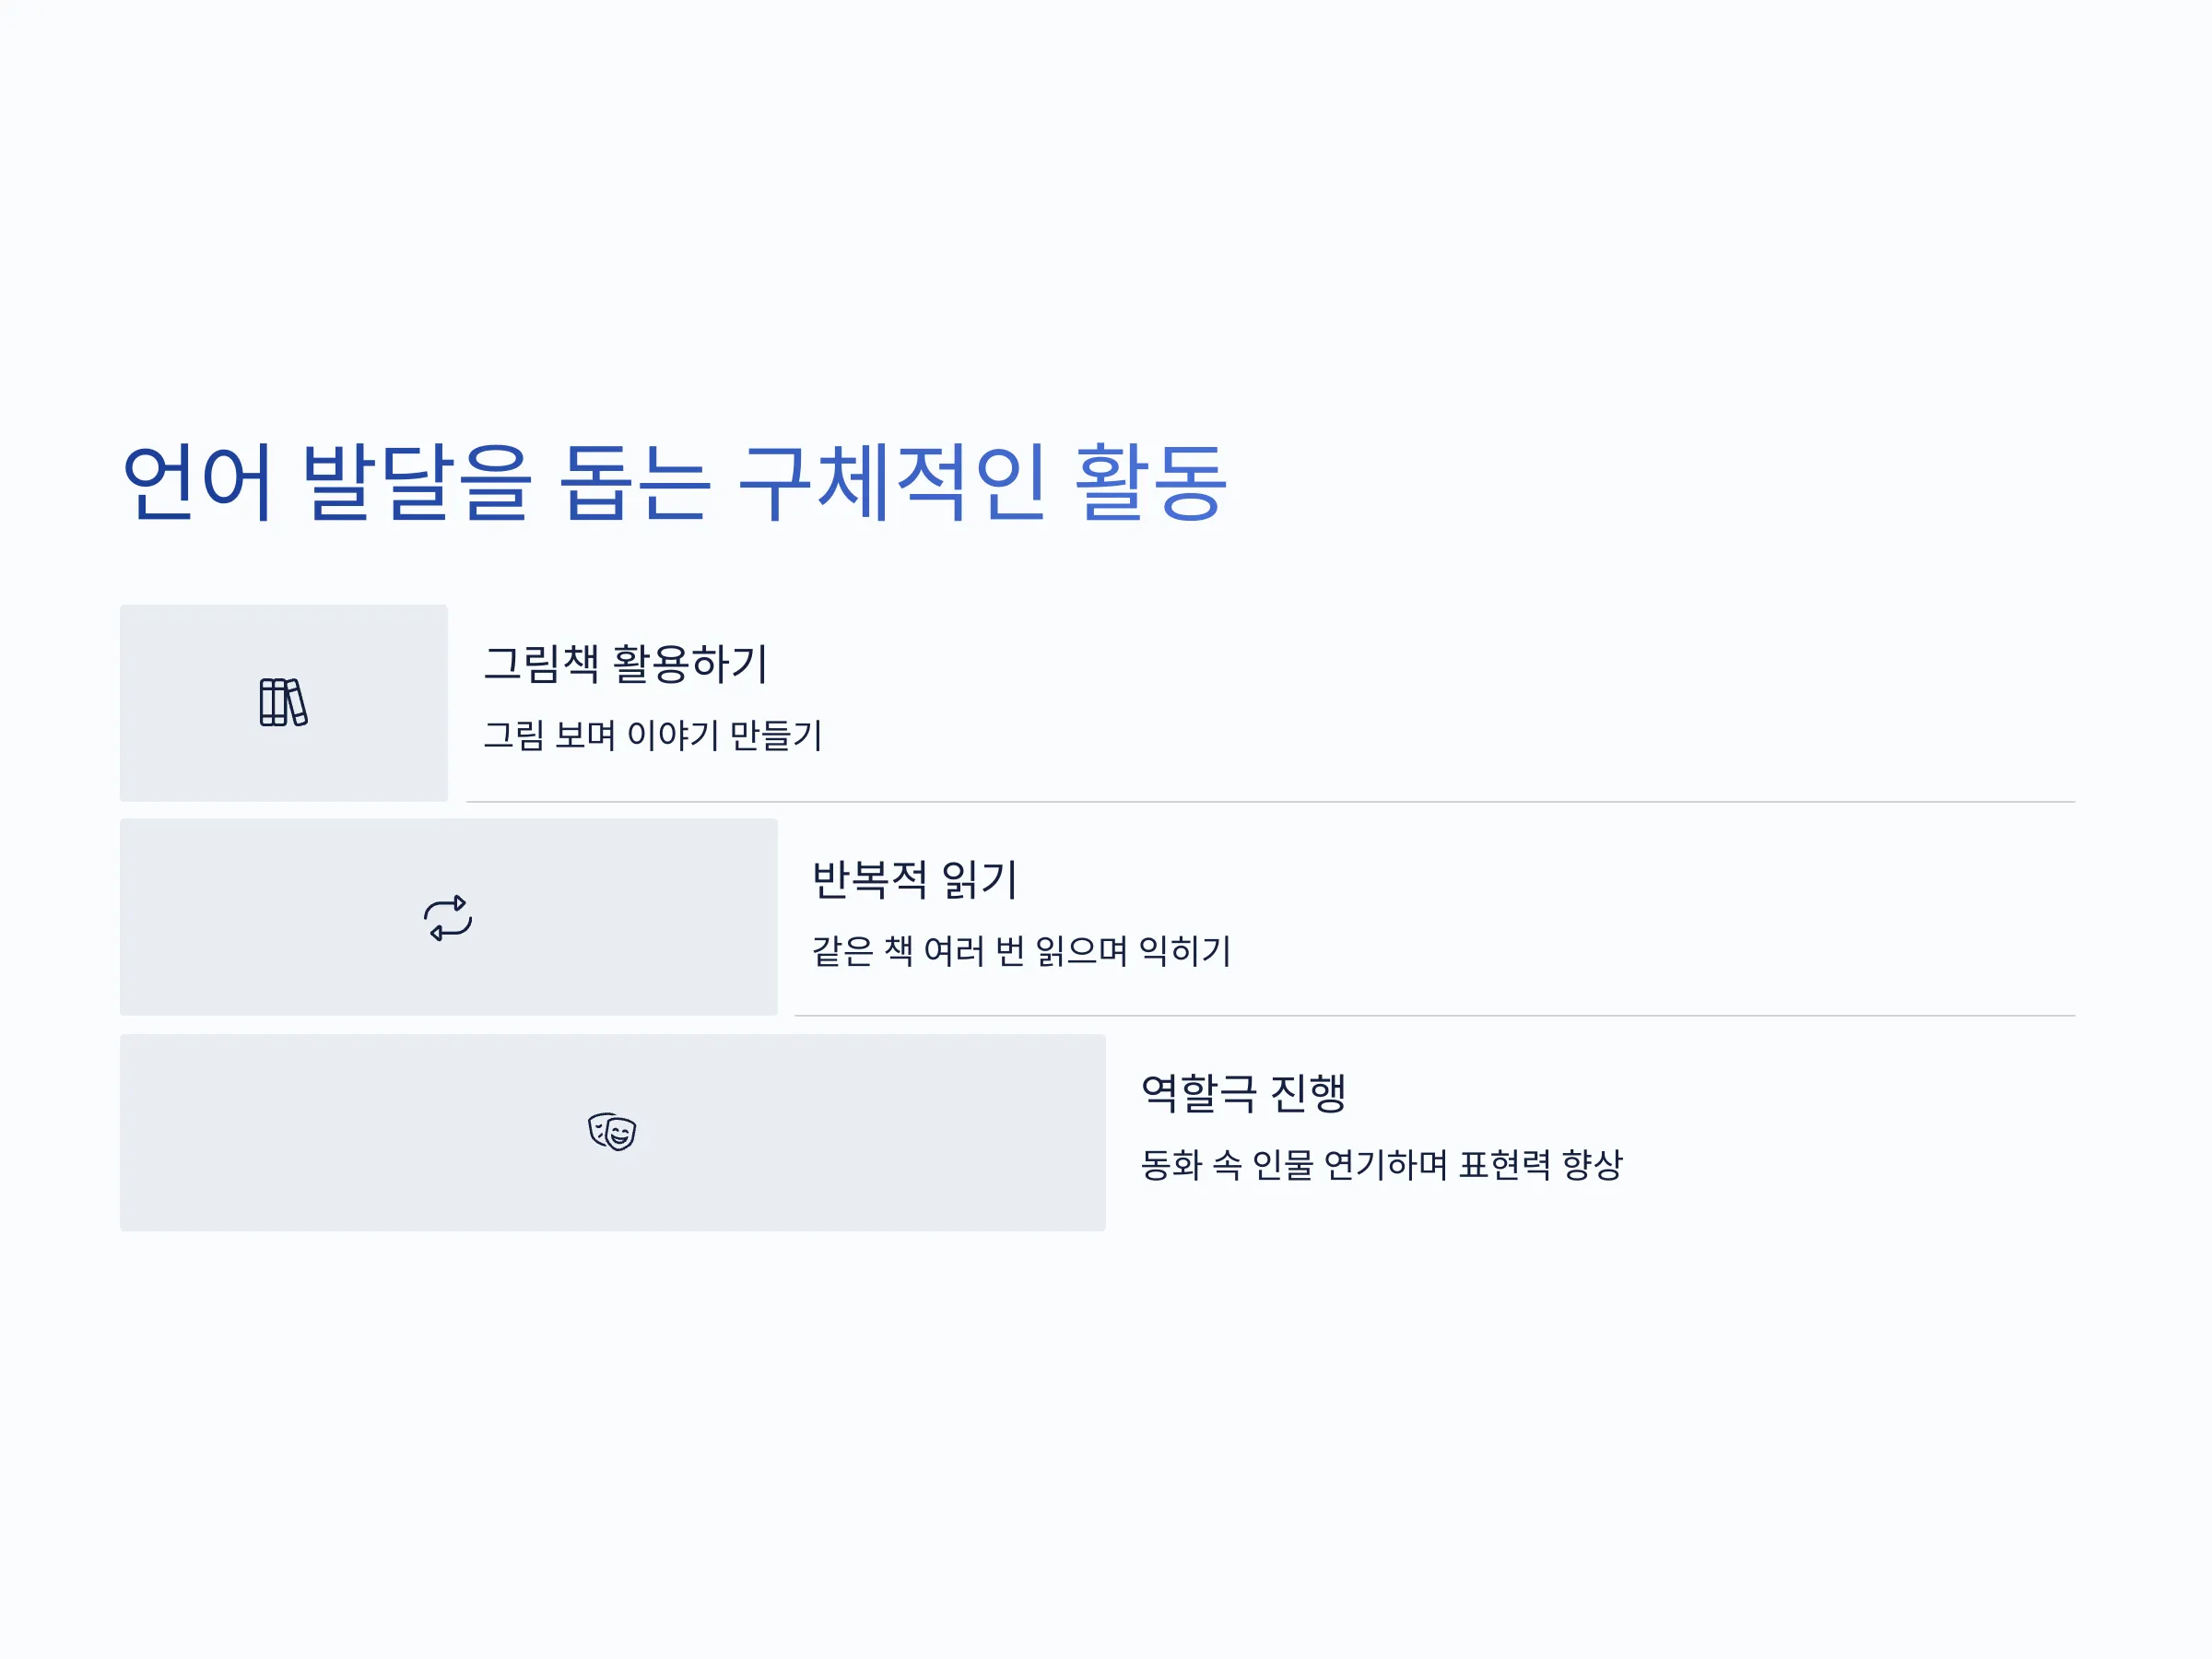Image resolution: width=2212 pixels, height=1659 pixels.
Task: Click the phrase 표현력 향상
Action: click(1540, 1165)
